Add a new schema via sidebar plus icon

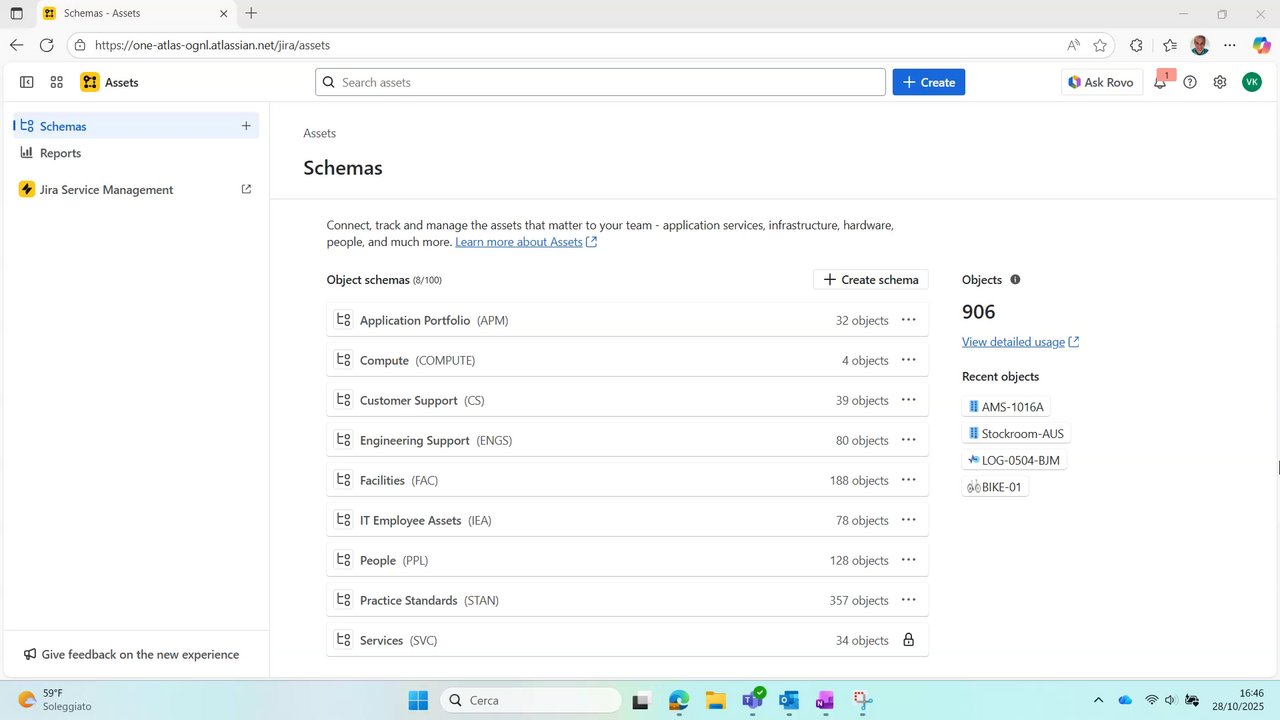point(246,126)
